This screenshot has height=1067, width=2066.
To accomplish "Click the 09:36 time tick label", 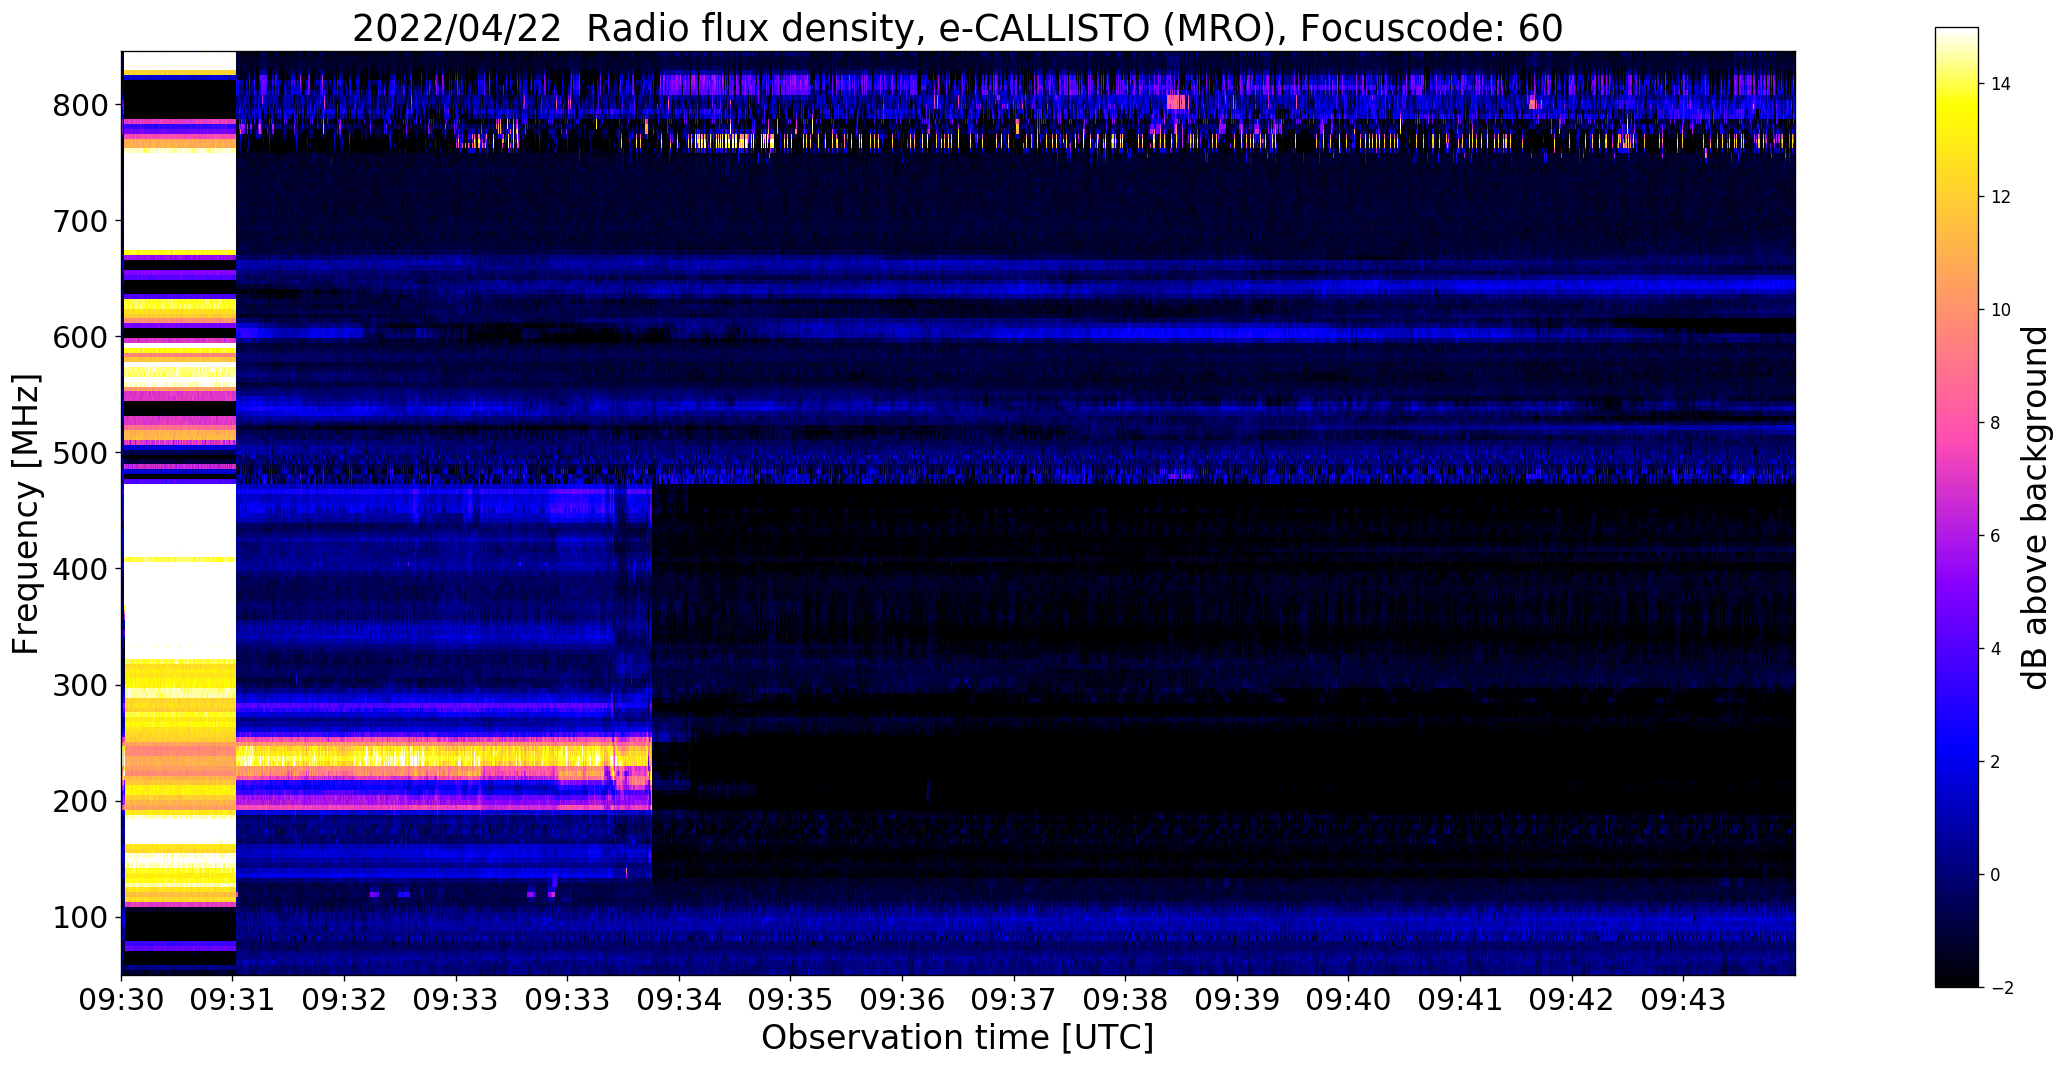I will coord(903,1000).
